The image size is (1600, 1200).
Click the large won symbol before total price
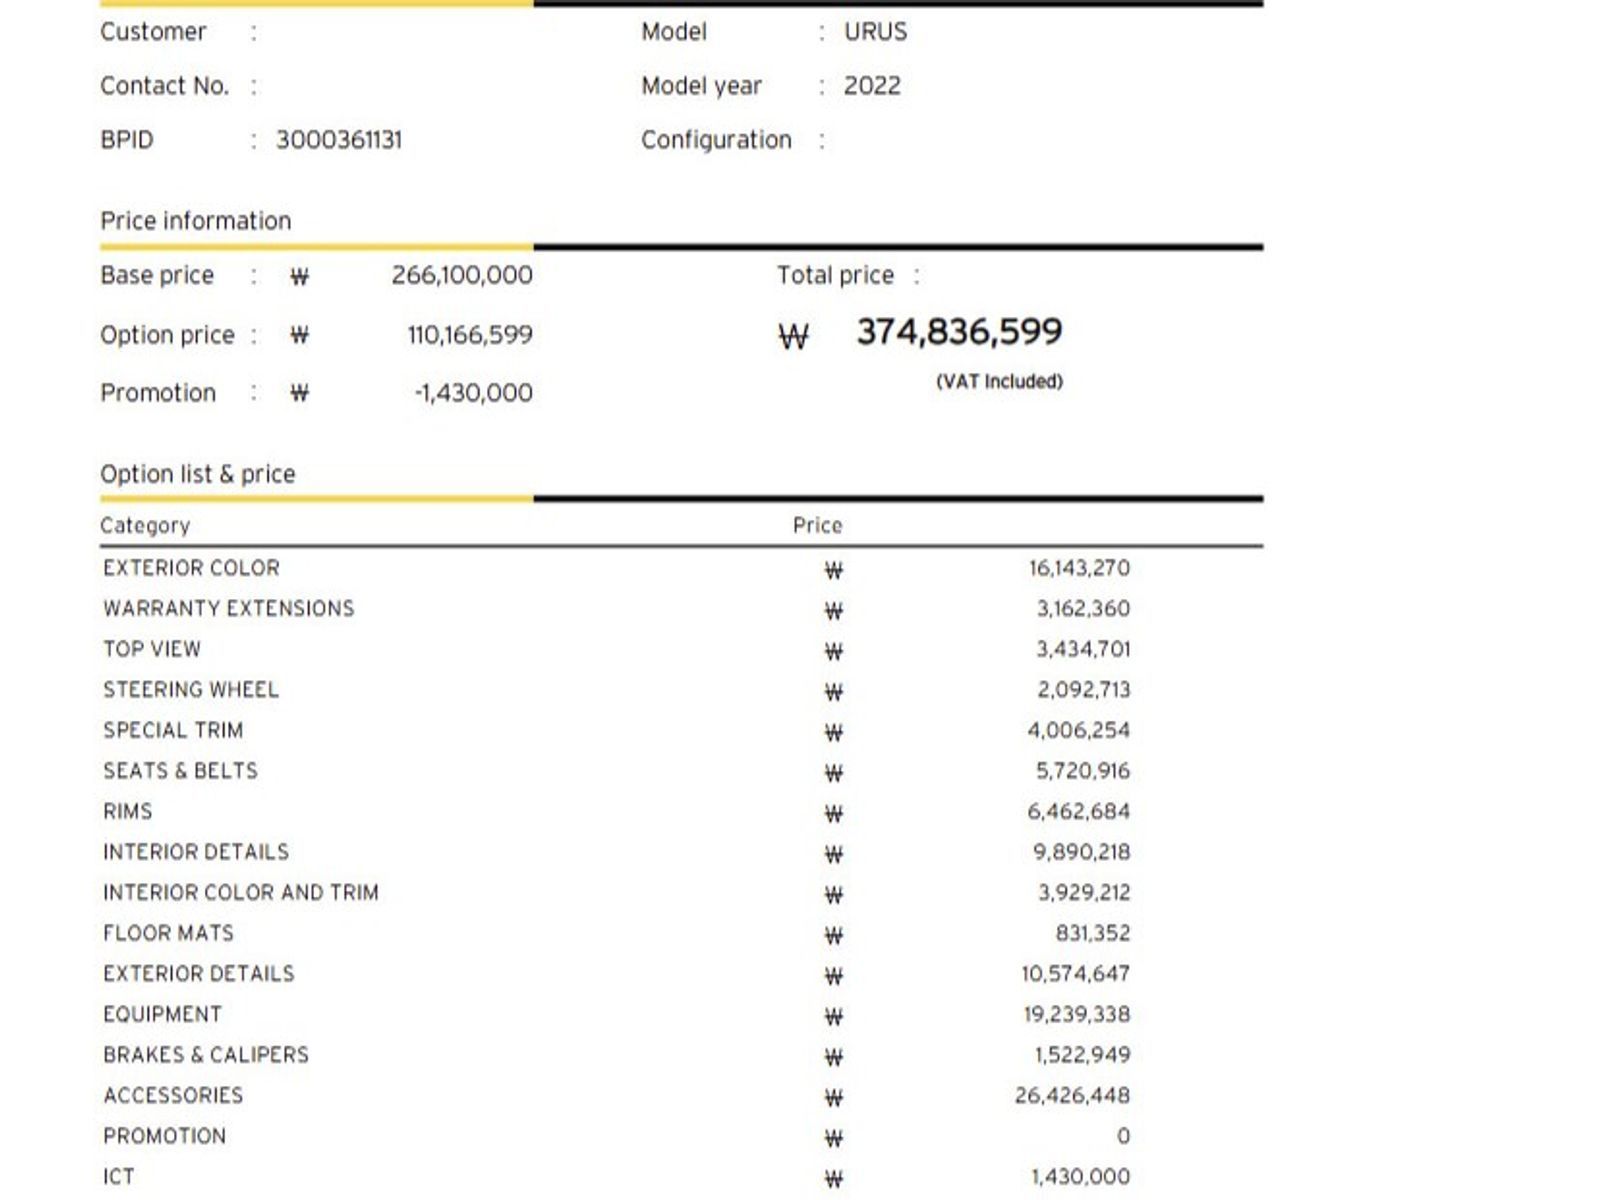(x=793, y=337)
